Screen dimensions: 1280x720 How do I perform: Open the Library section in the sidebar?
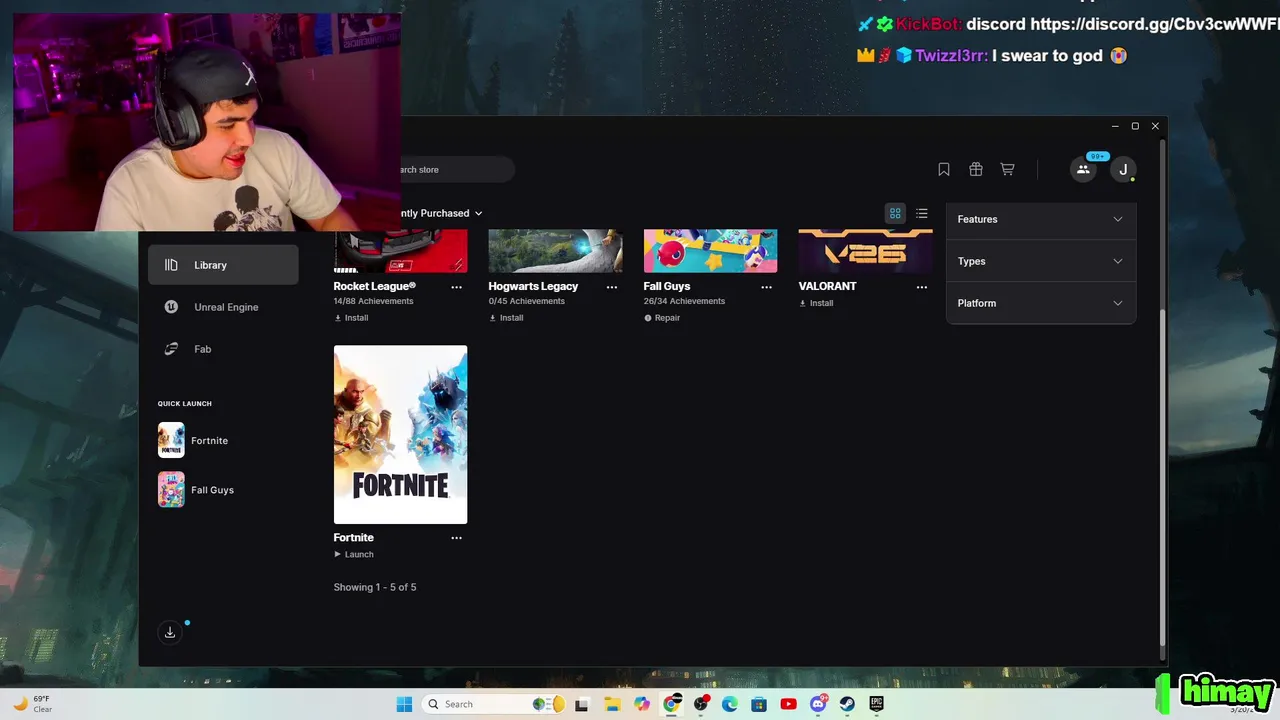click(223, 265)
